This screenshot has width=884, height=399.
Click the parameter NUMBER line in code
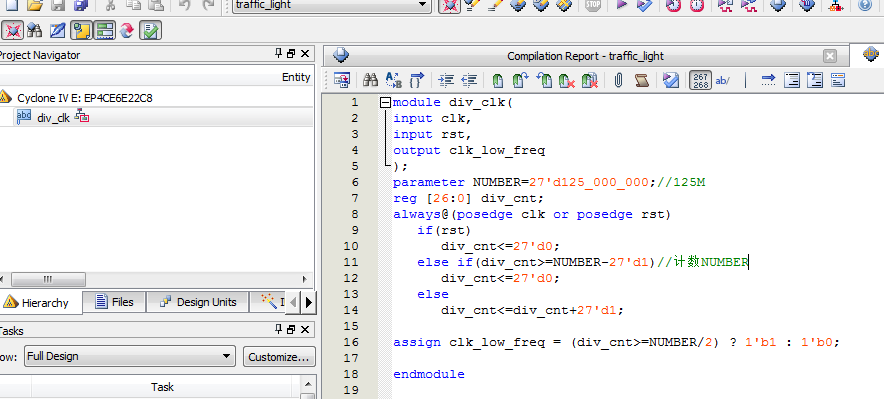(549, 182)
